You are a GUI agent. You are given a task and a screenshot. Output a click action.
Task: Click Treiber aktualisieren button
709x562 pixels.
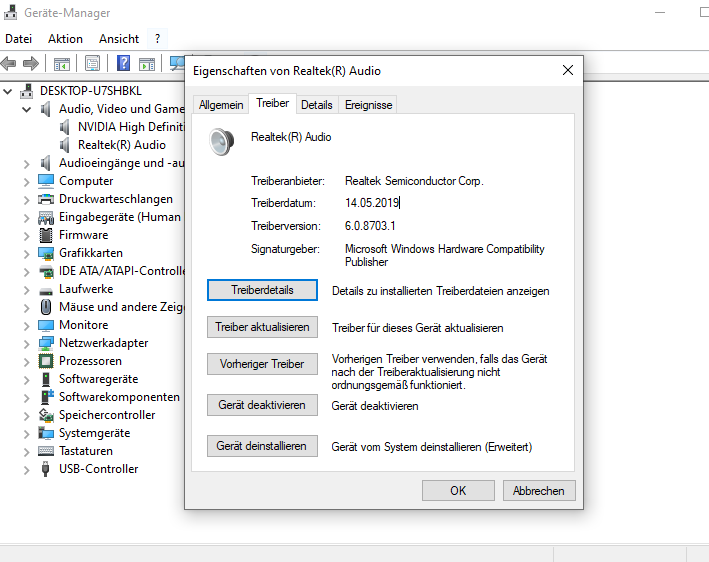tap(262, 327)
